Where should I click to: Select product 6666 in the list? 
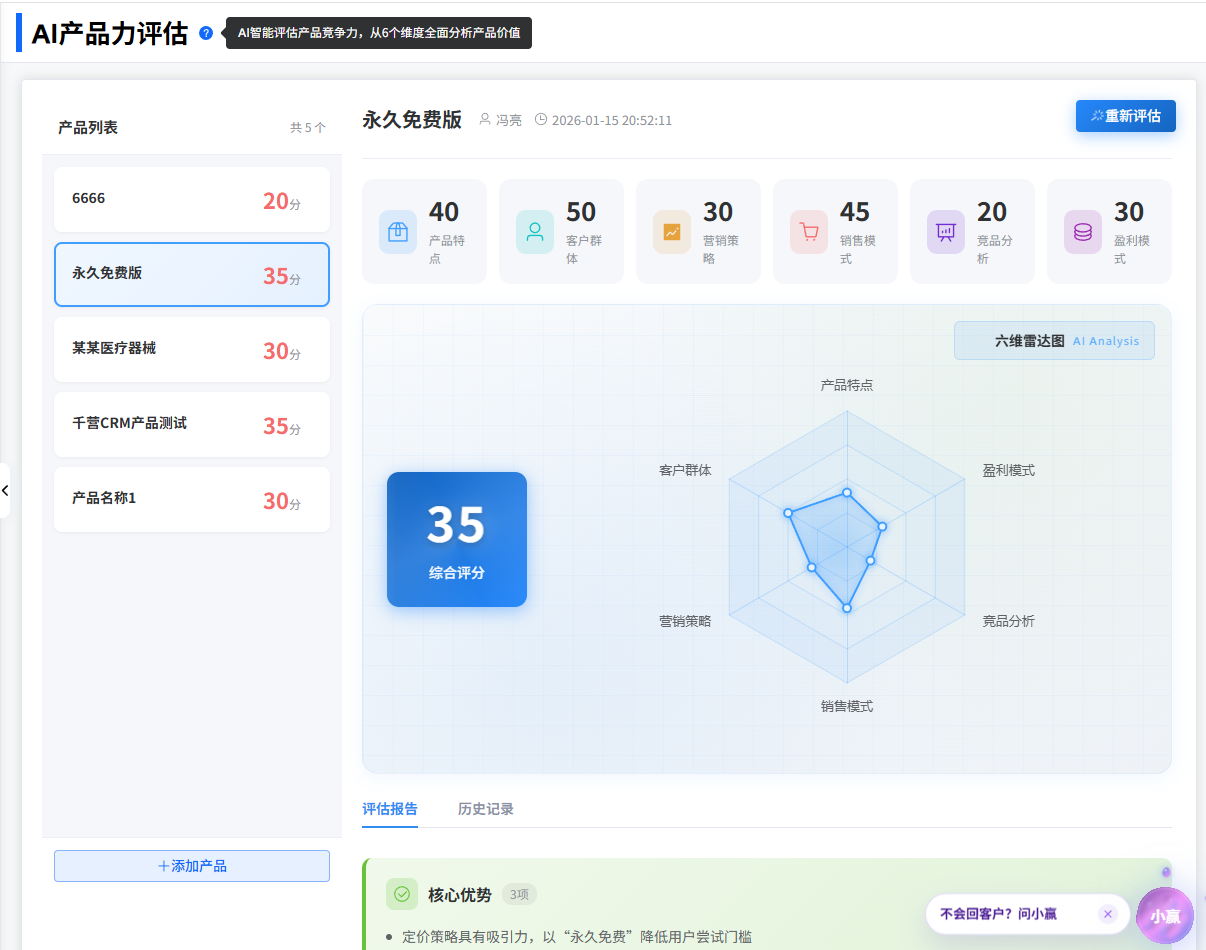point(192,199)
